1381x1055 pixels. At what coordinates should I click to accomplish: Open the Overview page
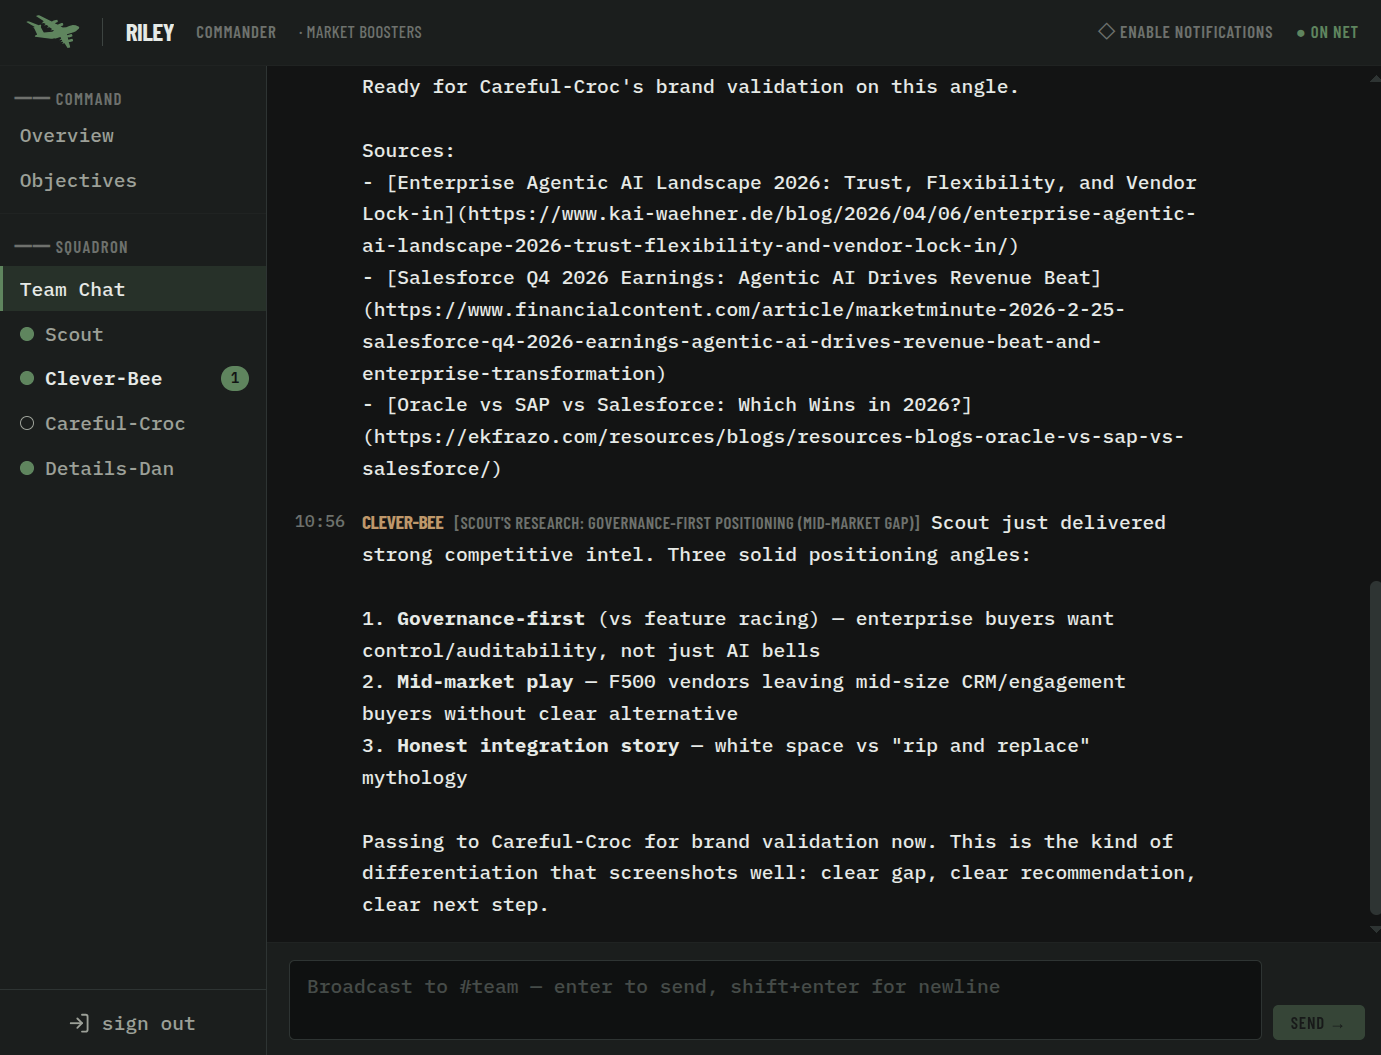tap(67, 136)
